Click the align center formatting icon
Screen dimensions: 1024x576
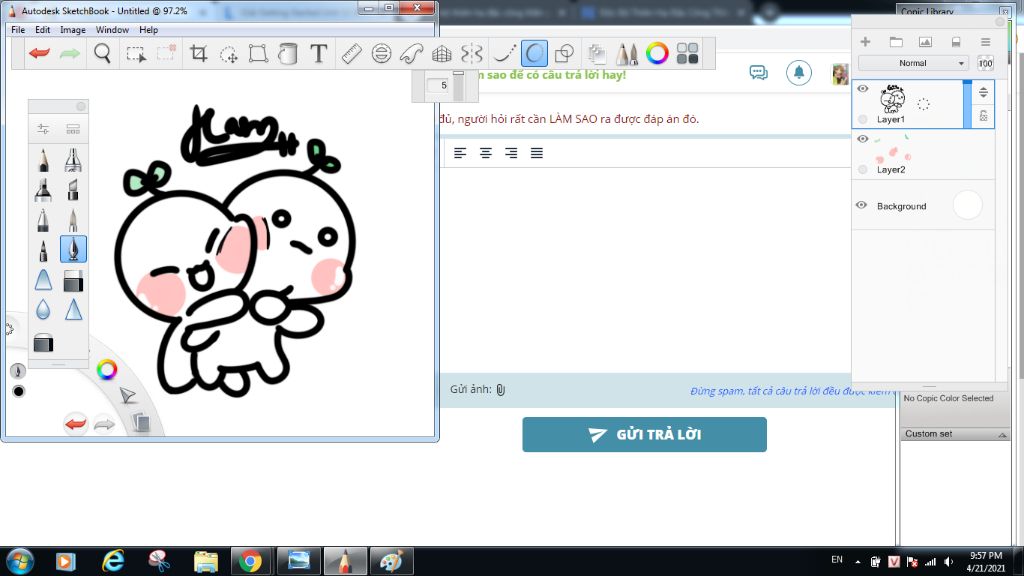tap(485, 153)
